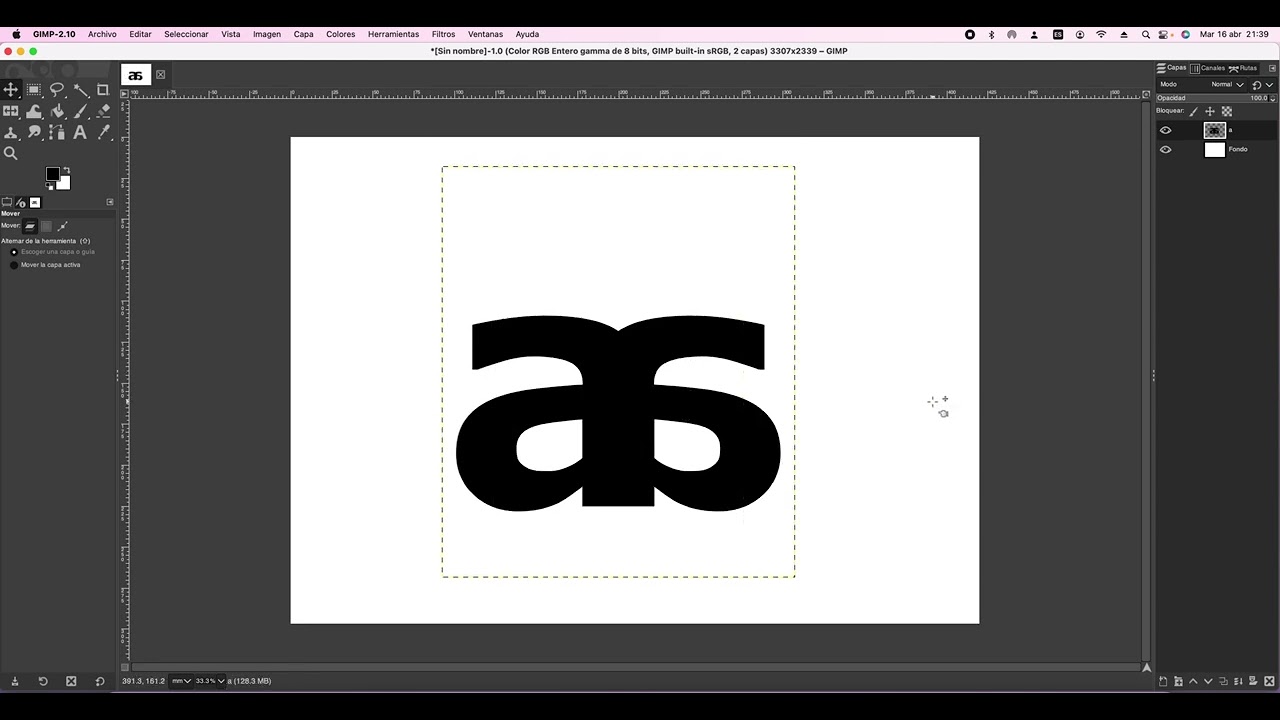Select the Text tool
Screen dimensions: 1280x720
click(x=80, y=132)
